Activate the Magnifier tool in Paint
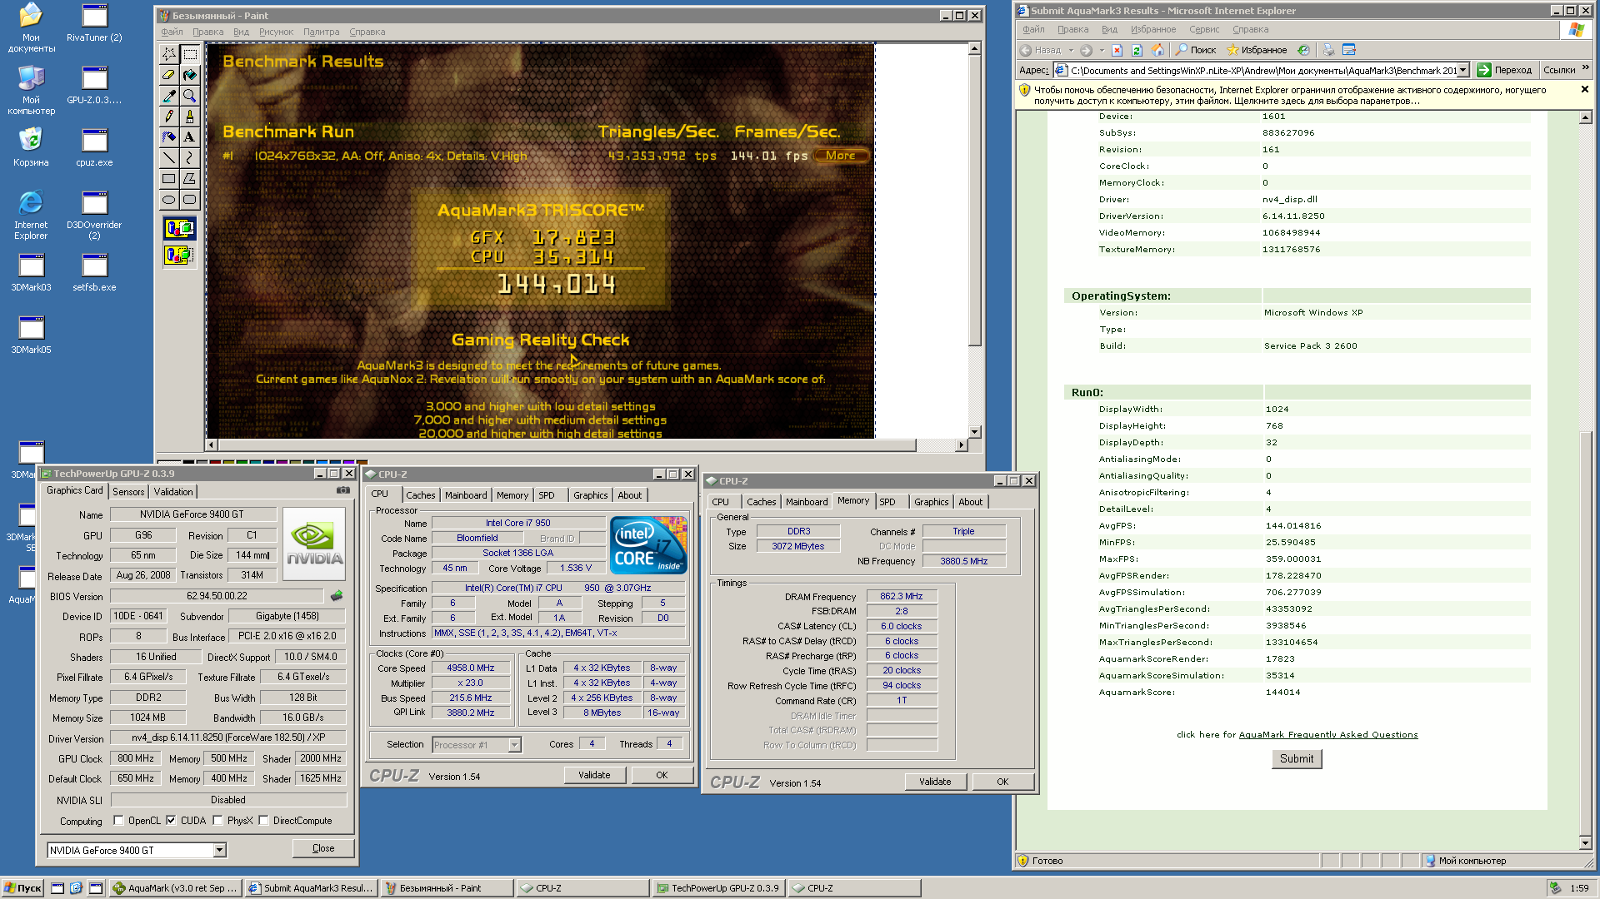 pyautogui.click(x=189, y=96)
